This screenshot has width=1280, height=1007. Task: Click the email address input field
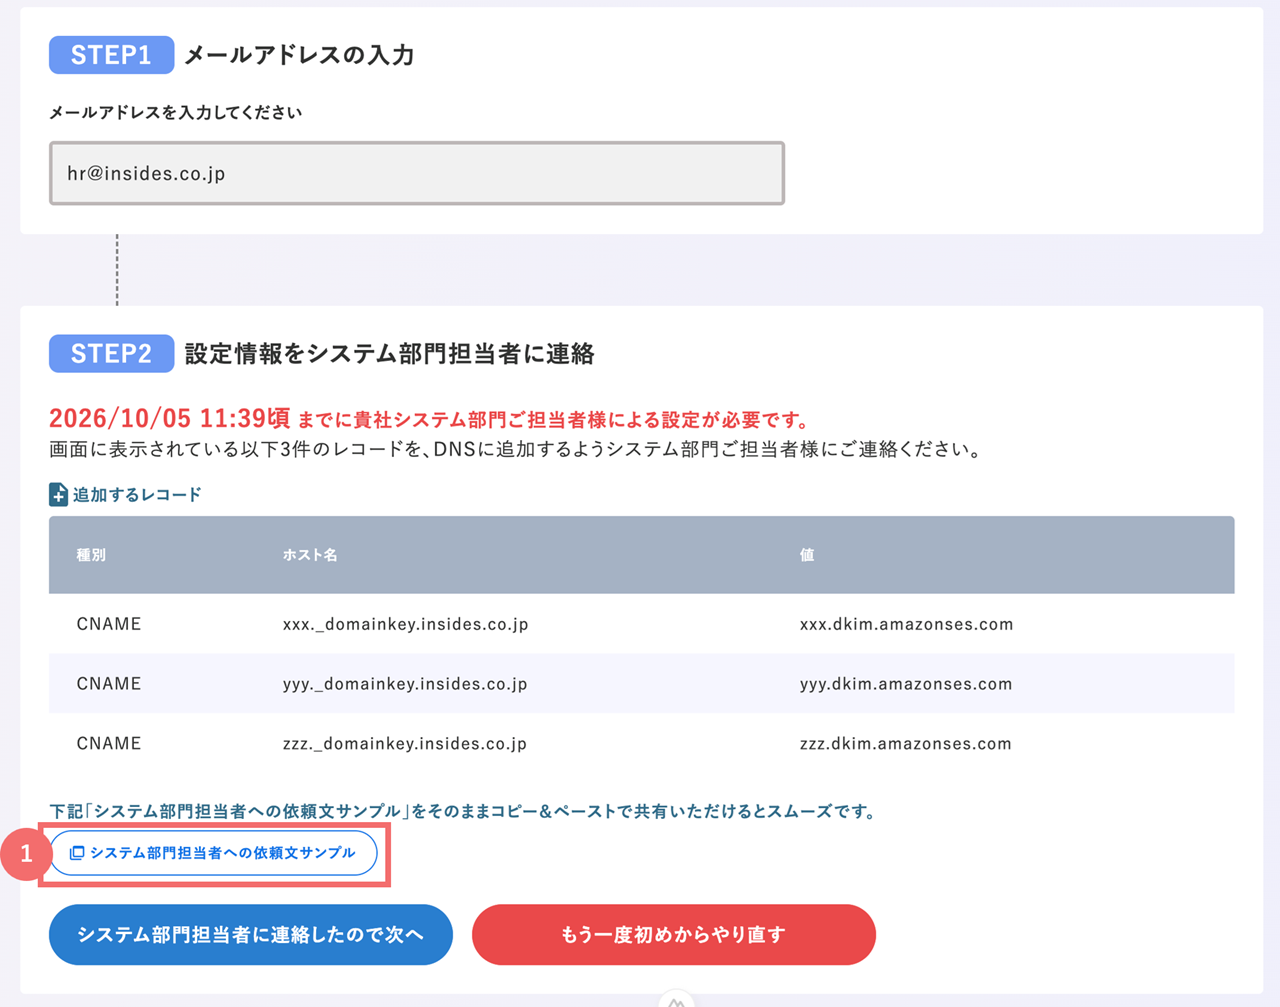pos(417,173)
